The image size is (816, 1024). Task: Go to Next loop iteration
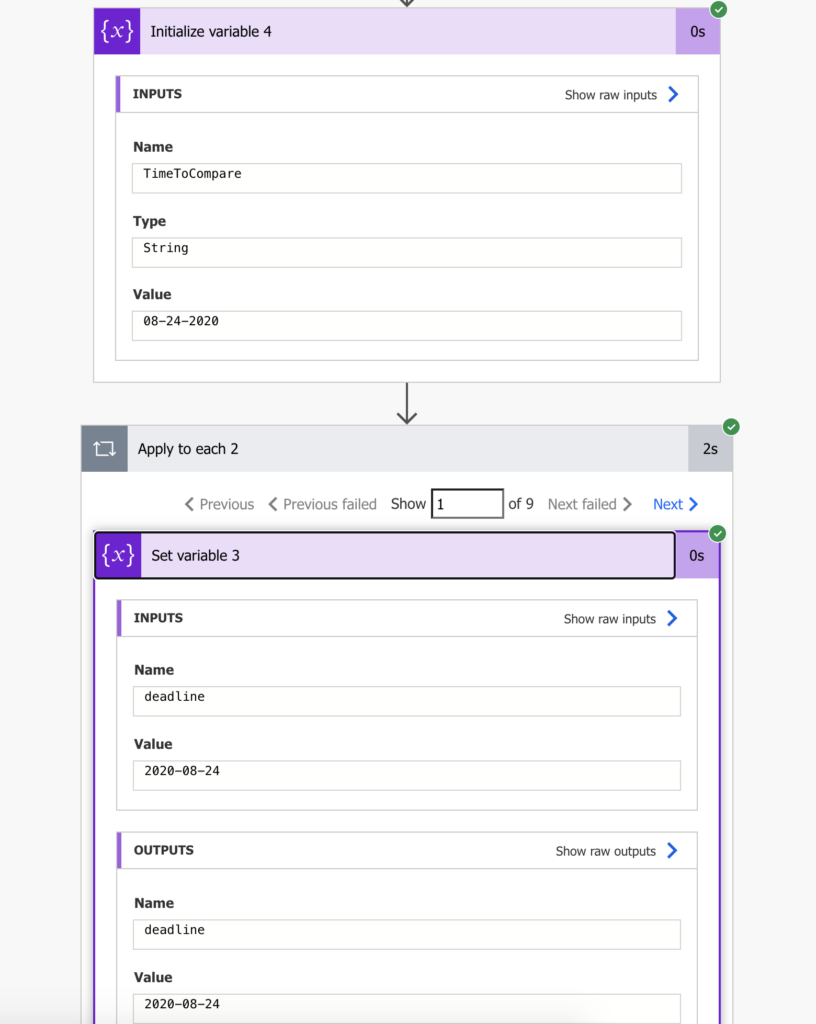[x=676, y=504]
